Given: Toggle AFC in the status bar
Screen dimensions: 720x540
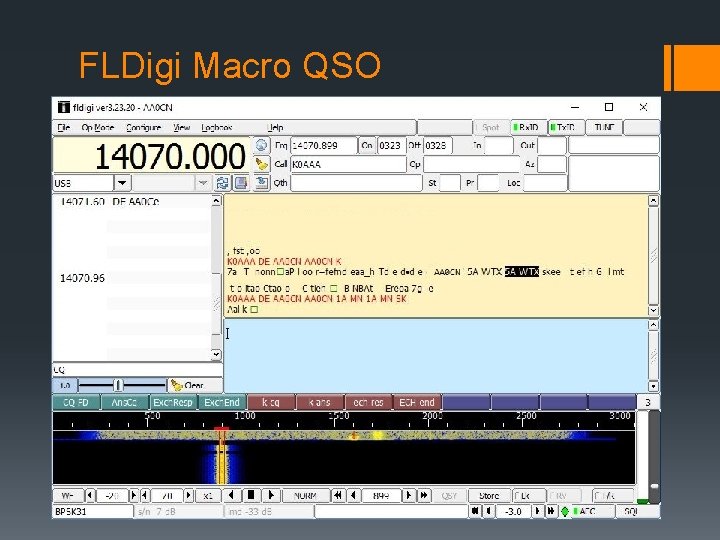Looking at the screenshot, I should tap(592, 511).
